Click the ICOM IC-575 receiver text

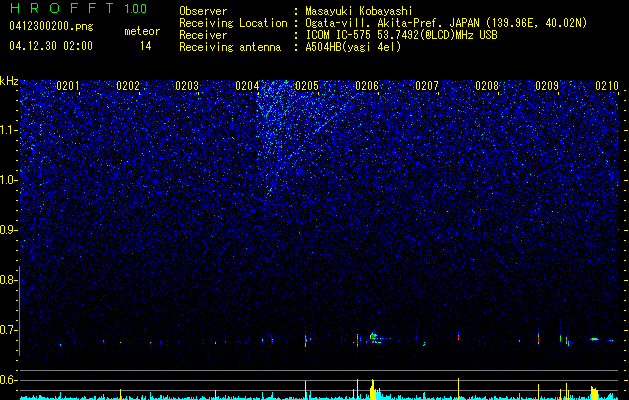coord(401,35)
